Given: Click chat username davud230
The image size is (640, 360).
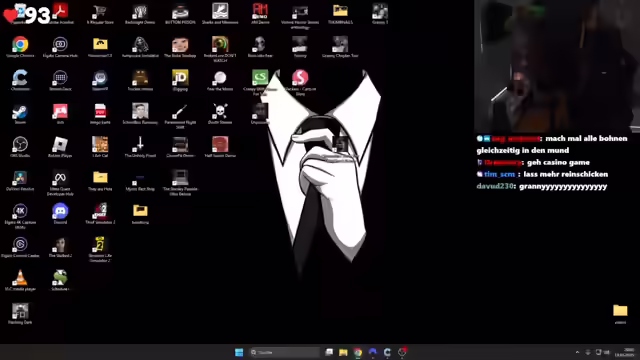Looking at the screenshot, I should tap(495, 187).
